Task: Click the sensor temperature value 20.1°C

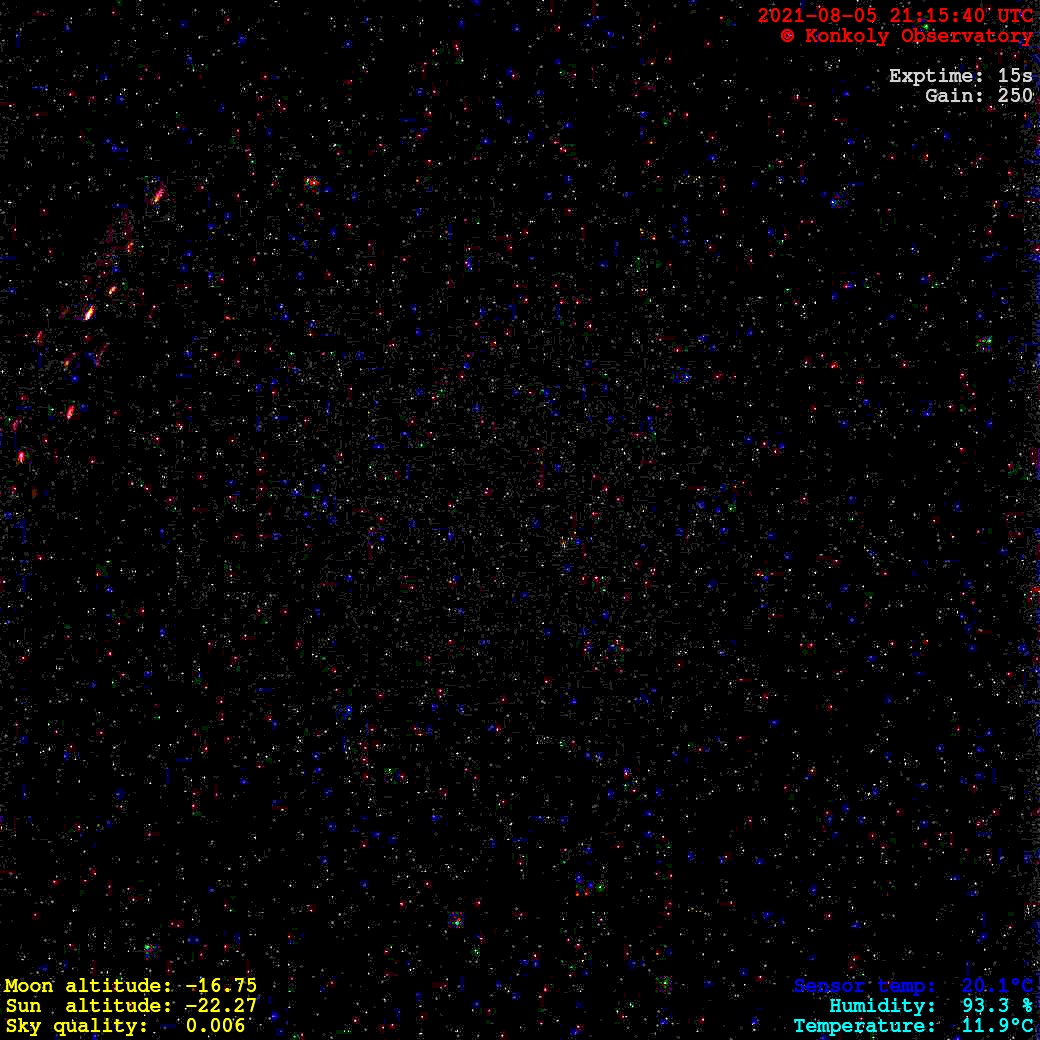Action: tap(997, 986)
